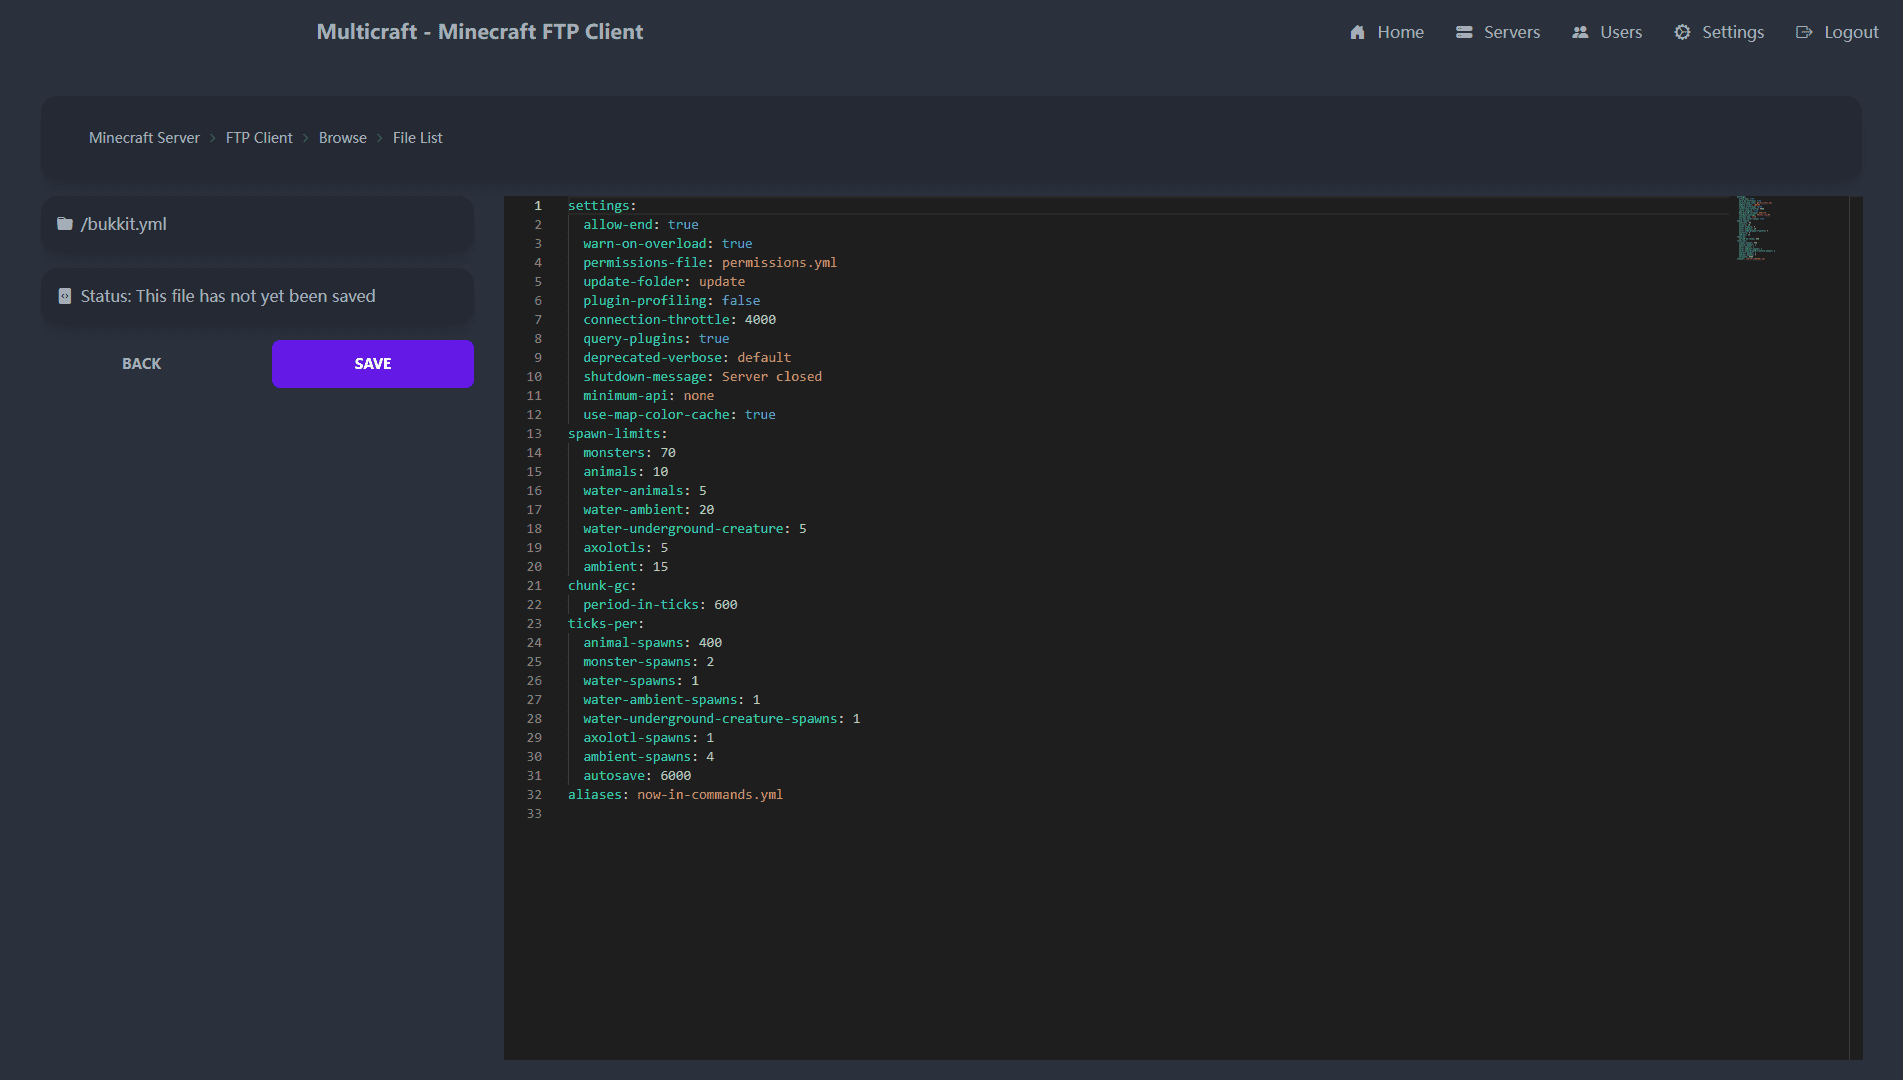This screenshot has height=1080, width=1903.
Task: Click the file not saved status text
Action: click(x=228, y=296)
